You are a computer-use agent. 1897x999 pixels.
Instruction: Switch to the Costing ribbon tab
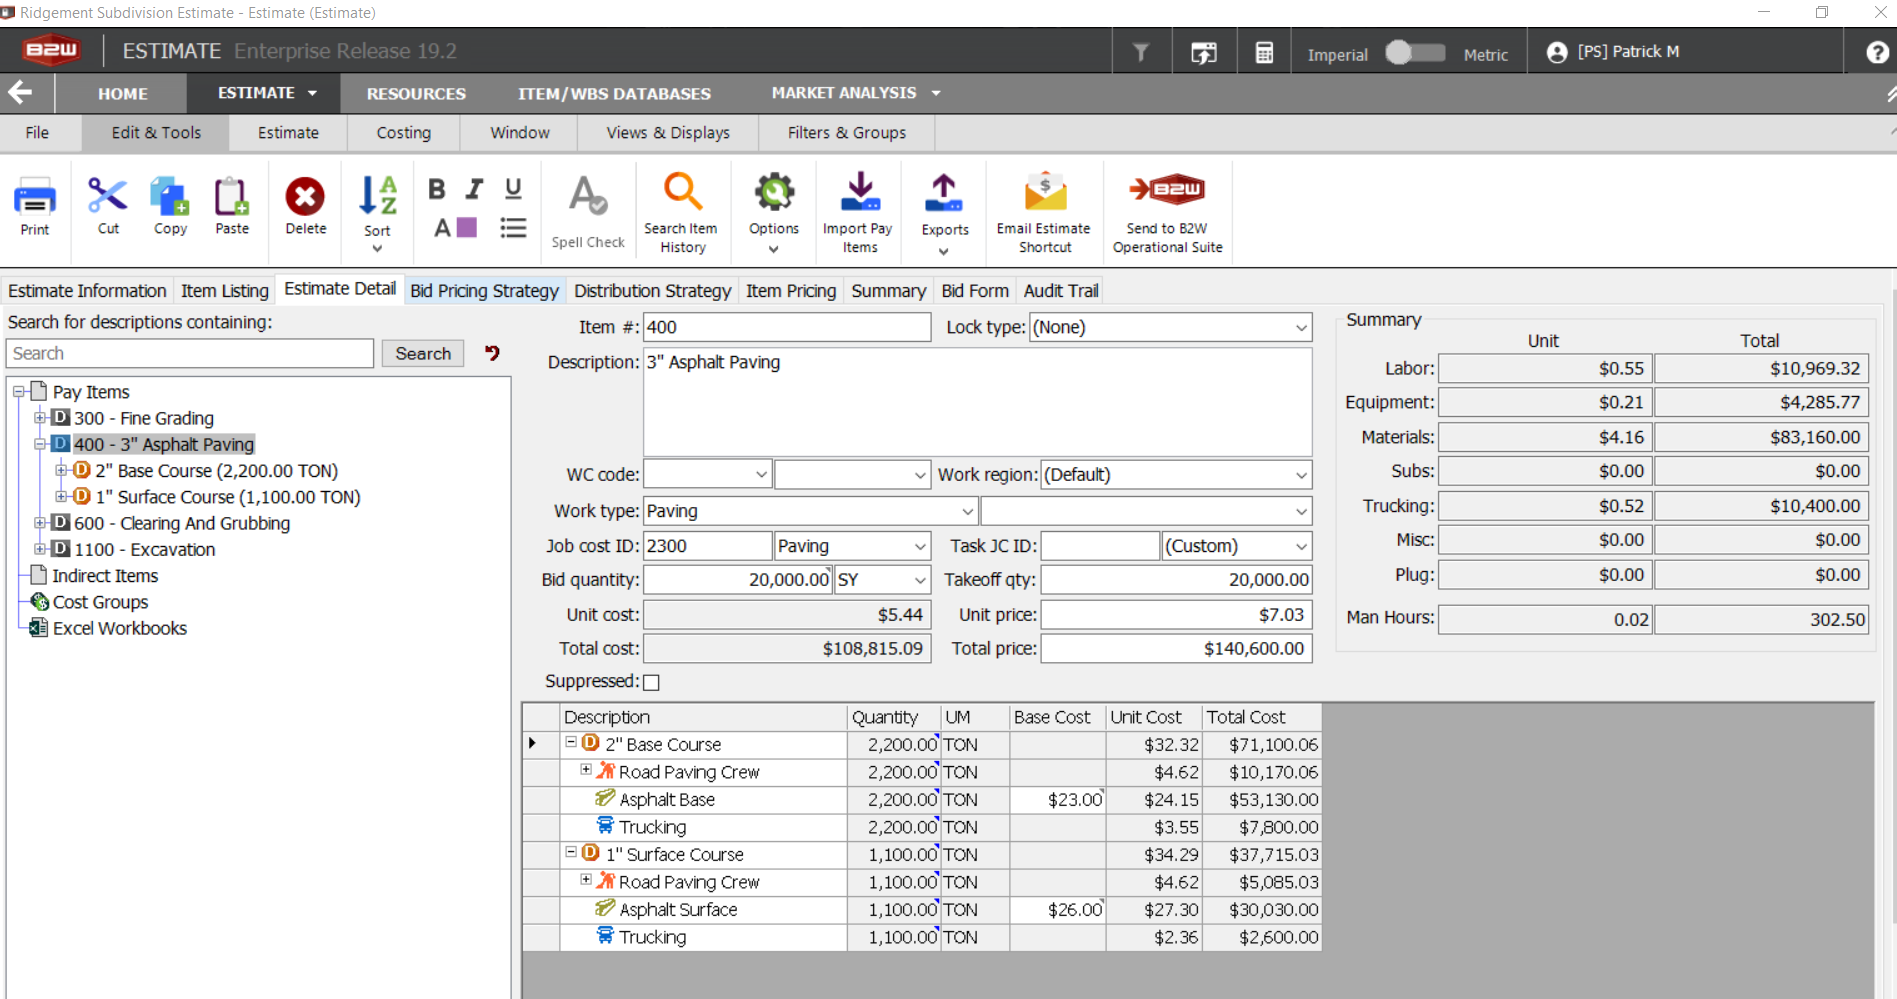click(x=403, y=133)
